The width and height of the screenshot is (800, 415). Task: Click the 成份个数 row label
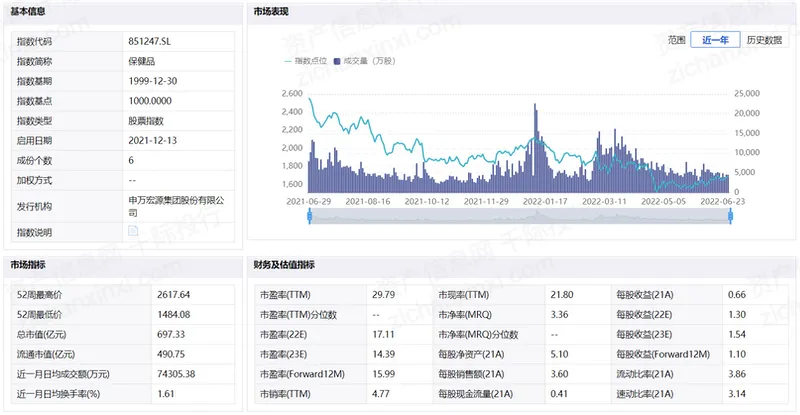(x=34, y=160)
